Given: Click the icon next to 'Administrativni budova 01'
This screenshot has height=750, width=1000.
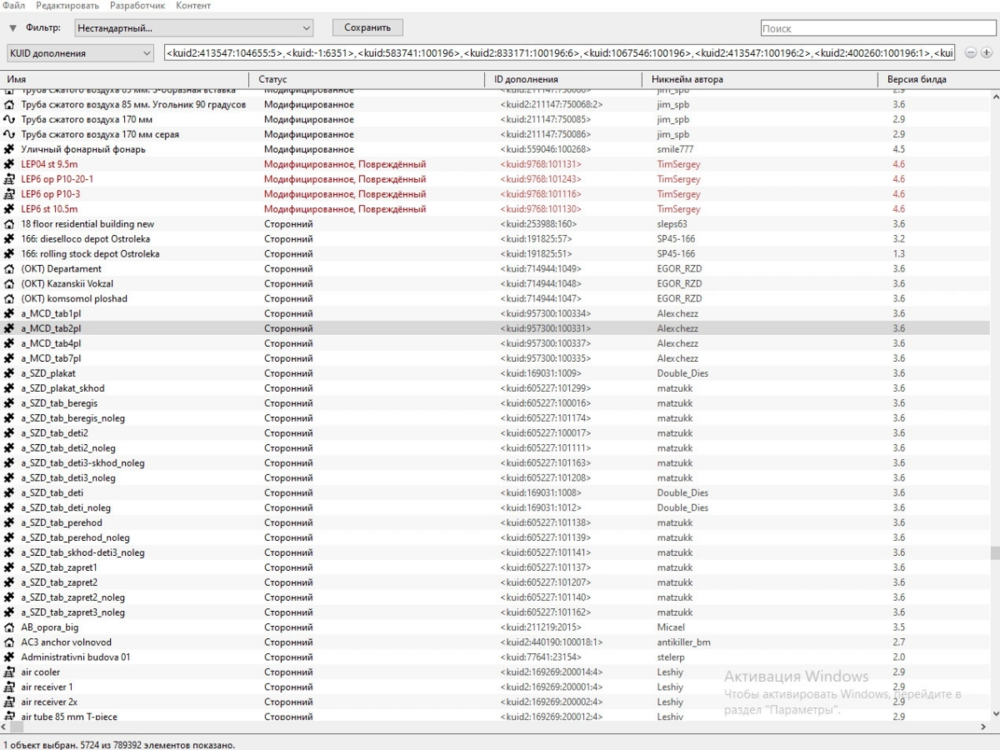Looking at the screenshot, I should pyautogui.click(x=9, y=657).
